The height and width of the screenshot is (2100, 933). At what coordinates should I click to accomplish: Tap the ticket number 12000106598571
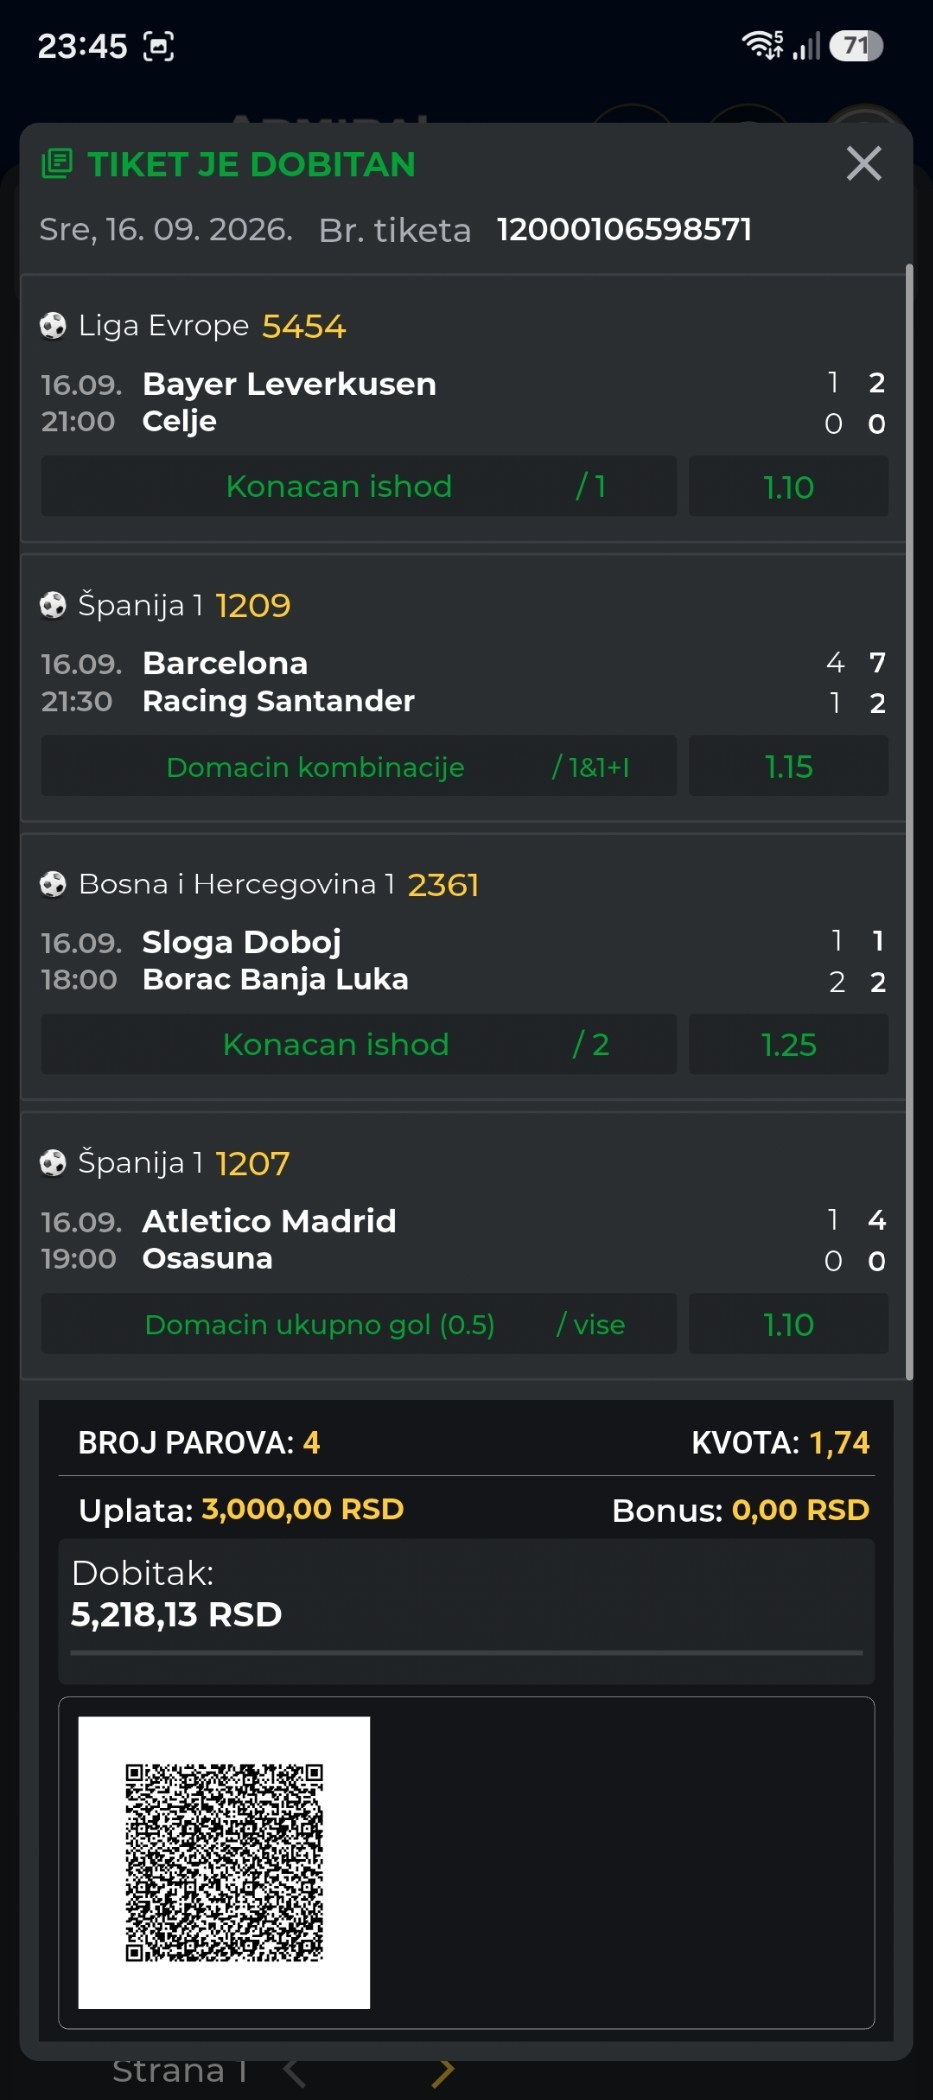(x=624, y=229)
